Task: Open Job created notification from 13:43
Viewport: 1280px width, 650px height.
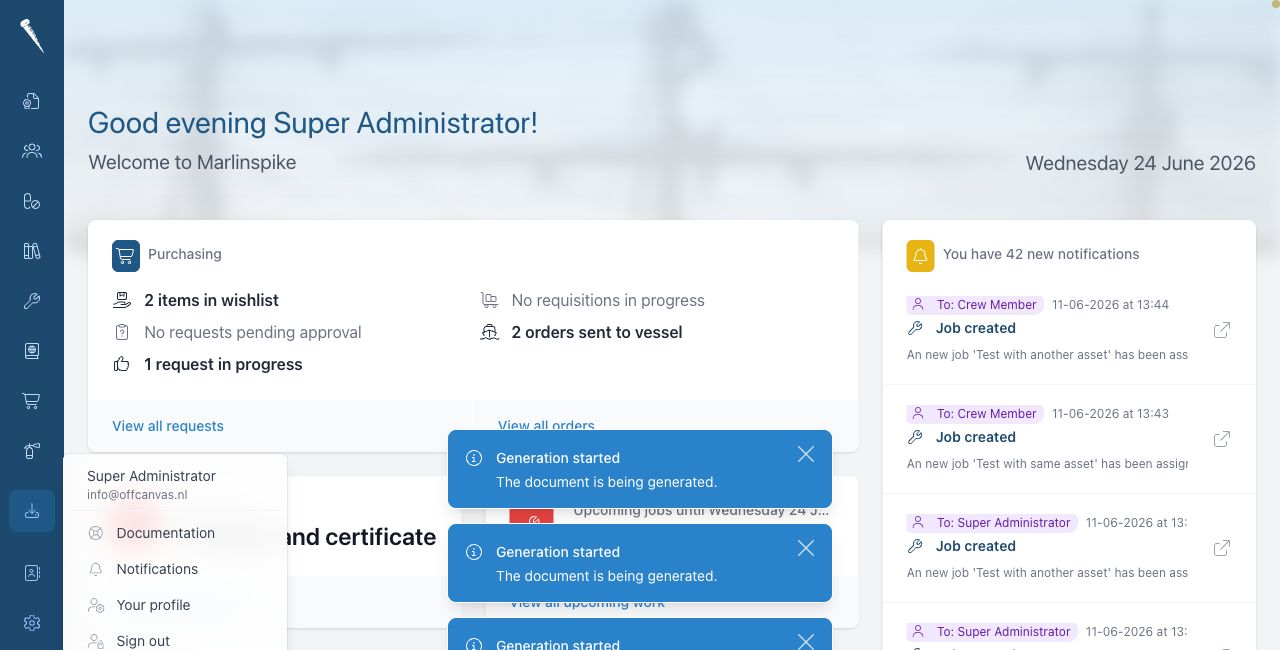Action: [976, 437]
